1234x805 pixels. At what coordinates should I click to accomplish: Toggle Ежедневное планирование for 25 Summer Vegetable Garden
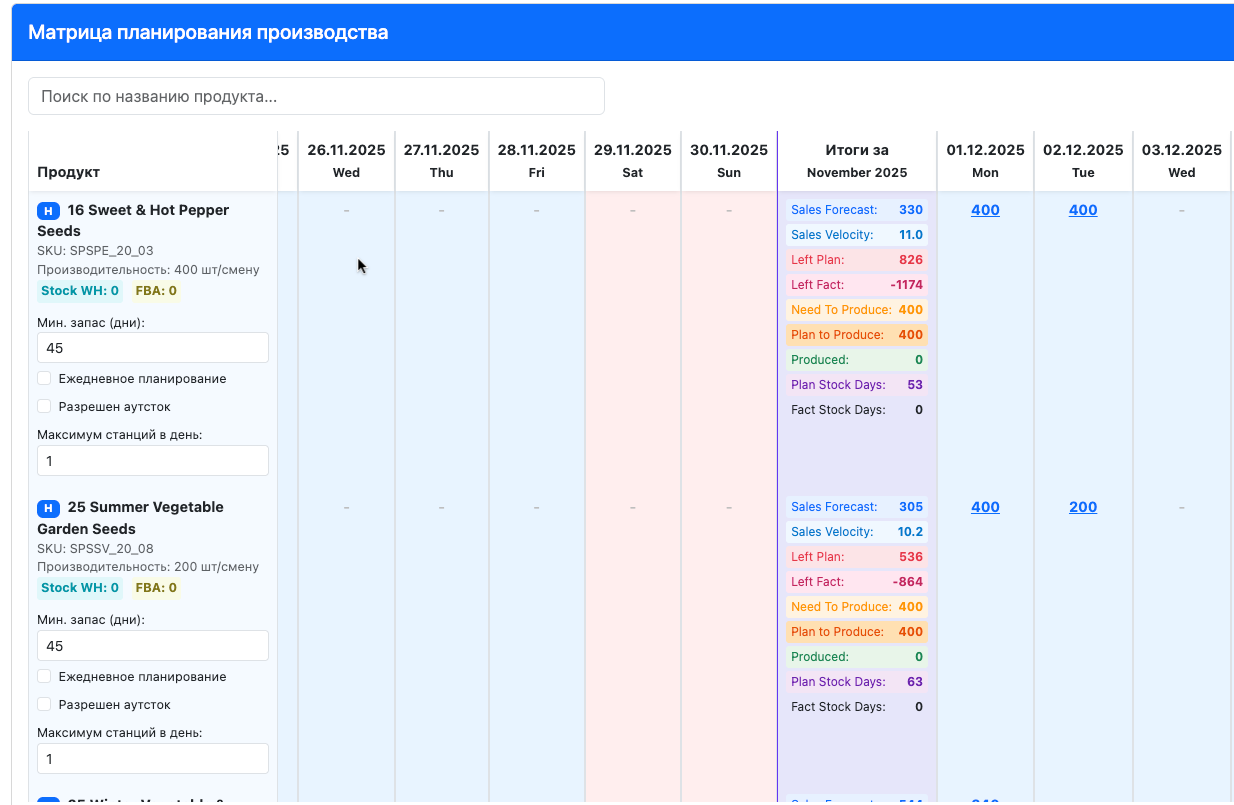pyautogui.click(x=44, y=677)
